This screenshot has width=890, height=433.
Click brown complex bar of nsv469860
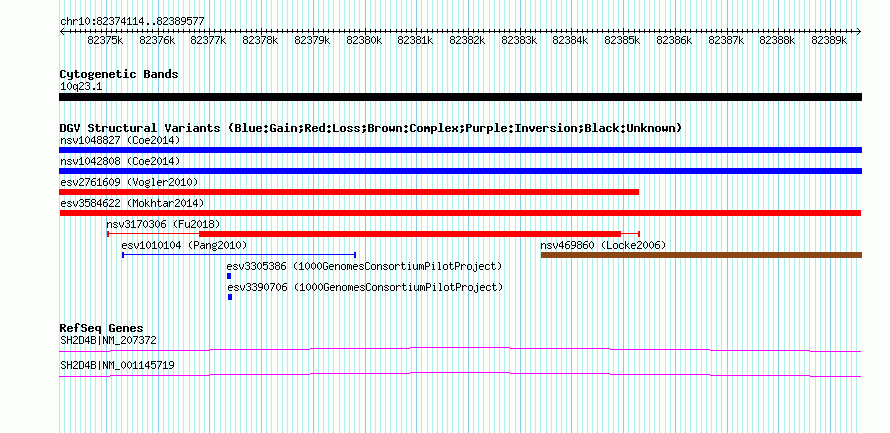click(x=701, y=255)
